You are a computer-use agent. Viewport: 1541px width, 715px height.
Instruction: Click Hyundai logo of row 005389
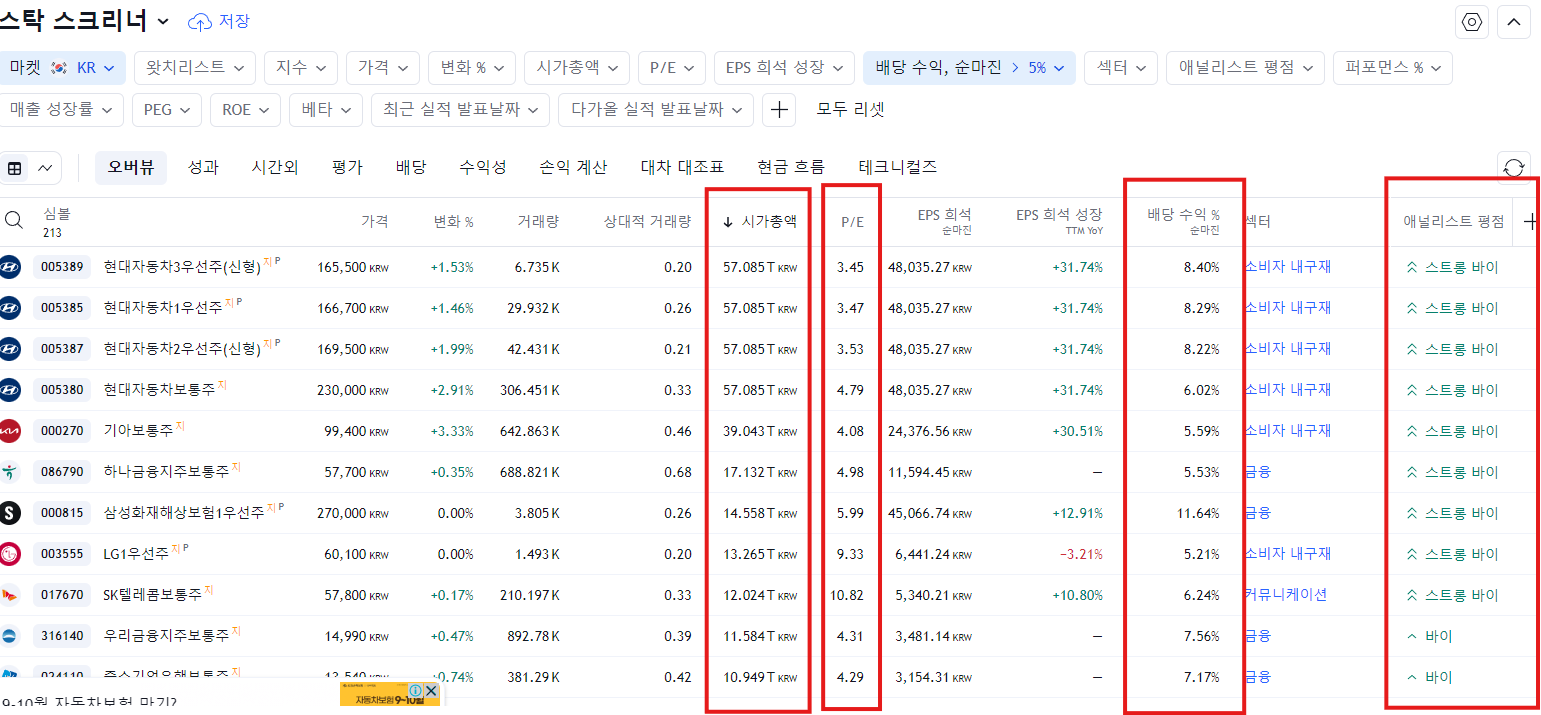pyautogui.click(x=10, y=267)
